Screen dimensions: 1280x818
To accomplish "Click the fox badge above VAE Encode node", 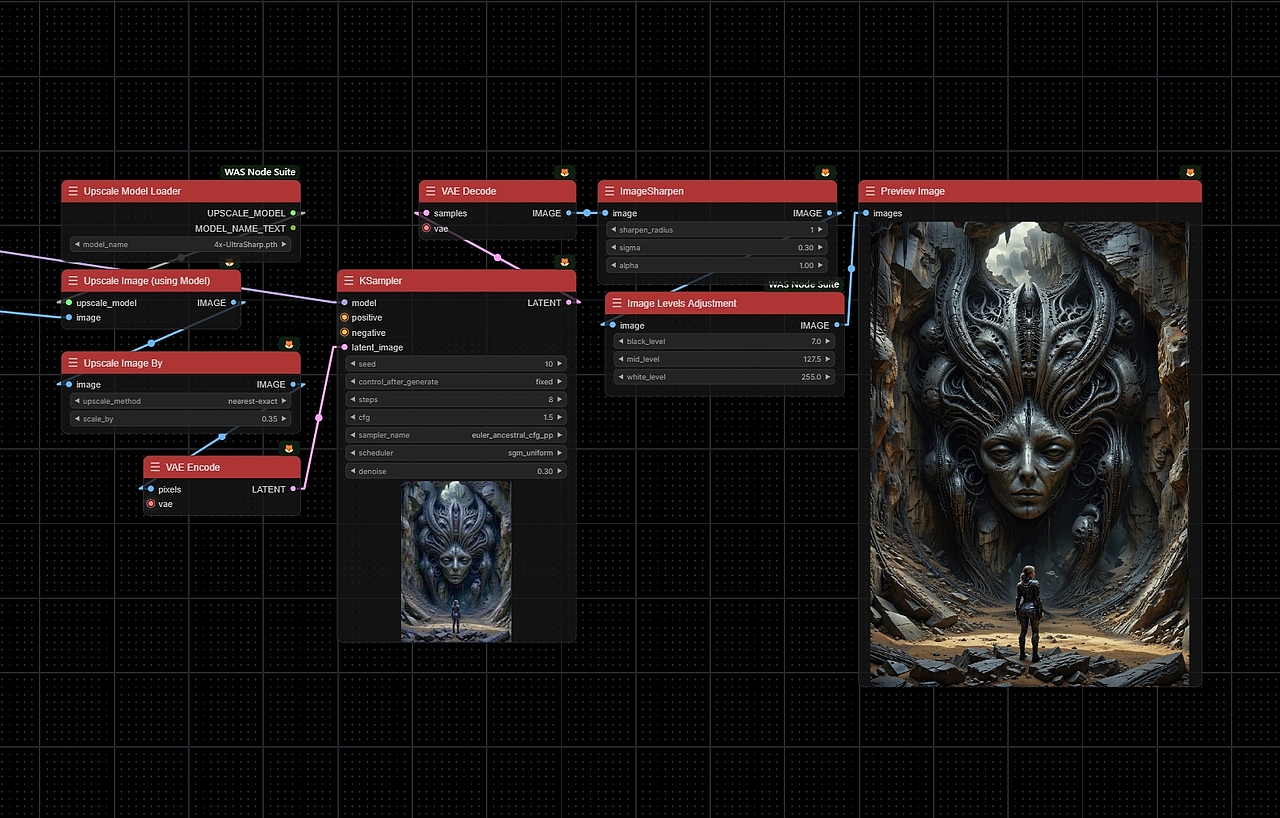I will [x=289, y=448].
